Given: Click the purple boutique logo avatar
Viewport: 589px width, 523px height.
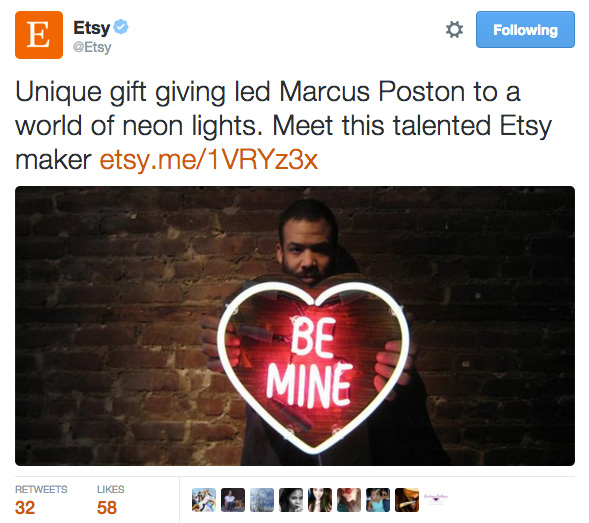Looking at the screenshot, I should pyautogui.click(x=436, y=500).
